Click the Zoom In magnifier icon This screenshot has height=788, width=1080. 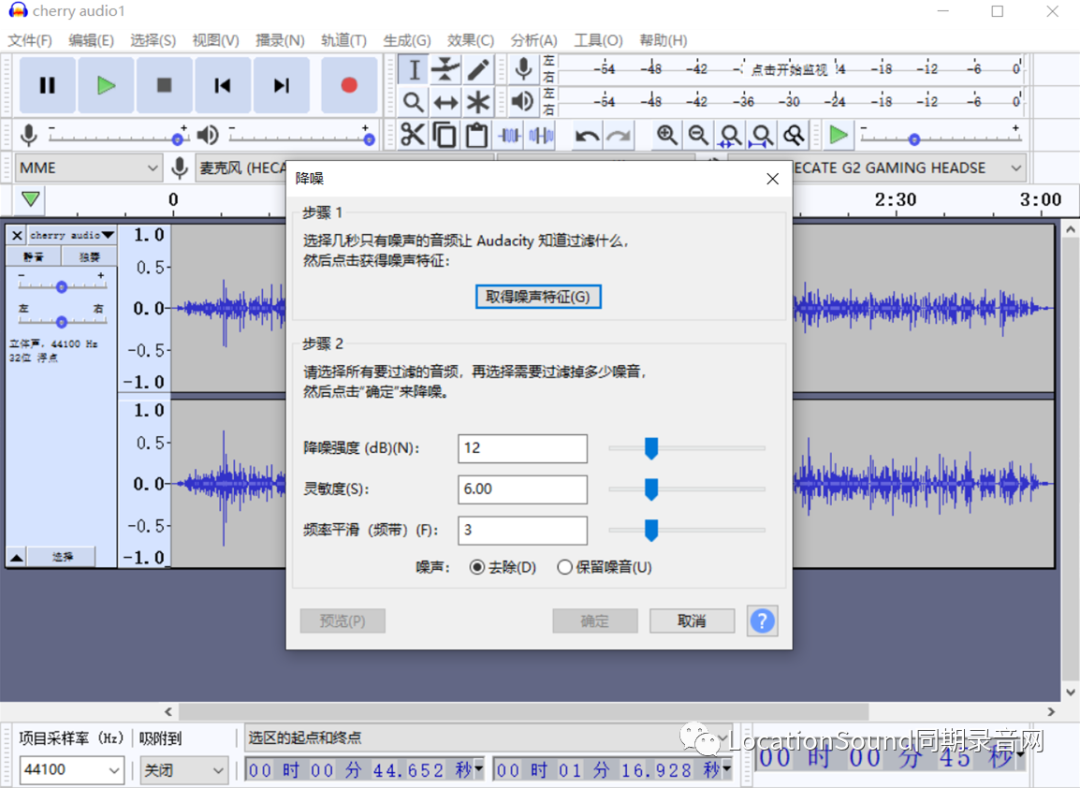click(665, 135)
